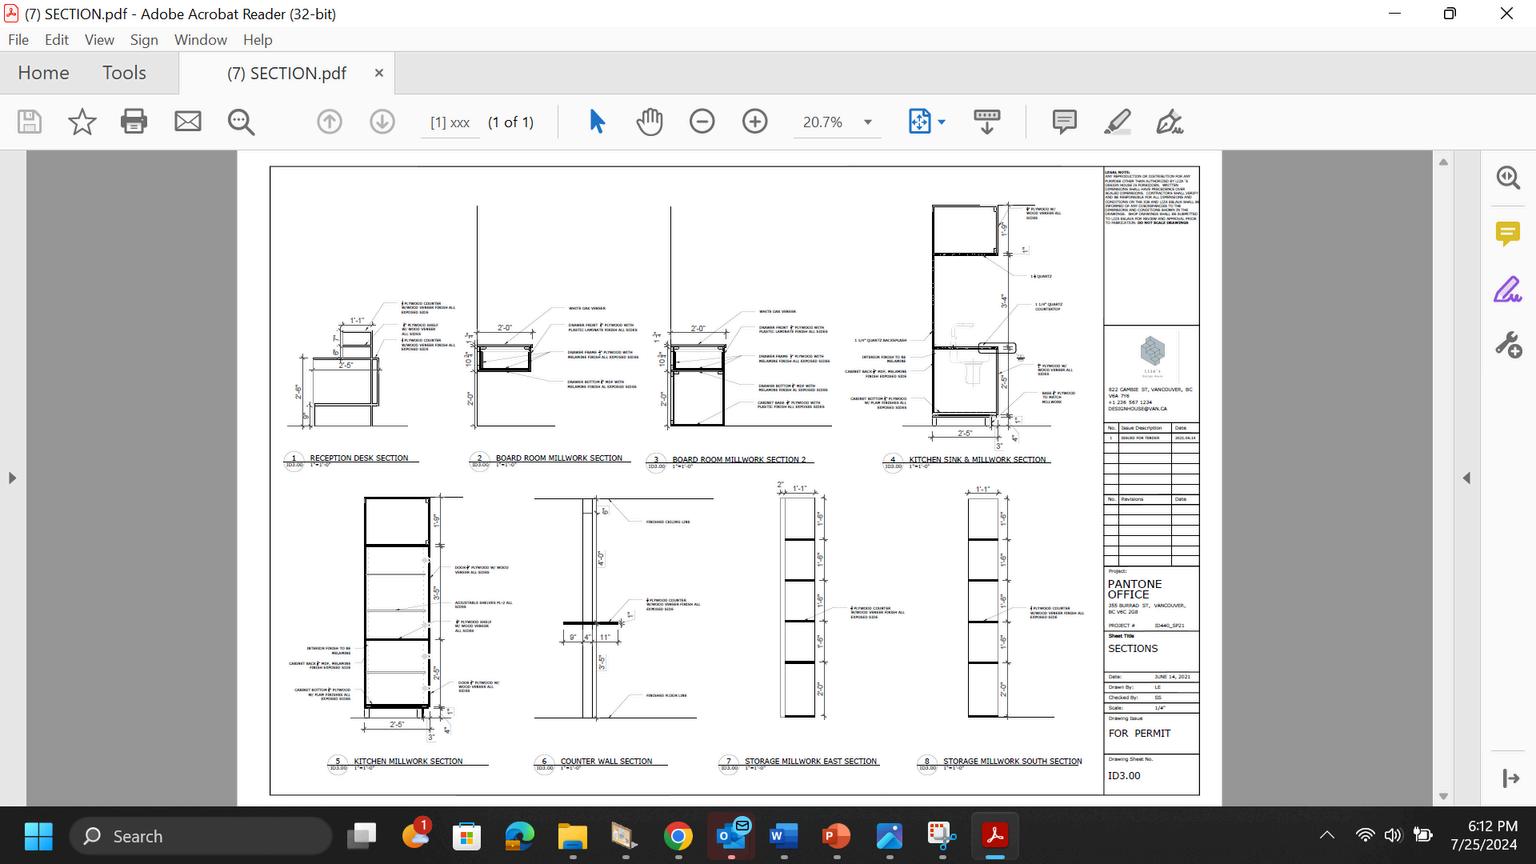
Task: Show hidden system tray icons
Action: tap(1327, 836)
